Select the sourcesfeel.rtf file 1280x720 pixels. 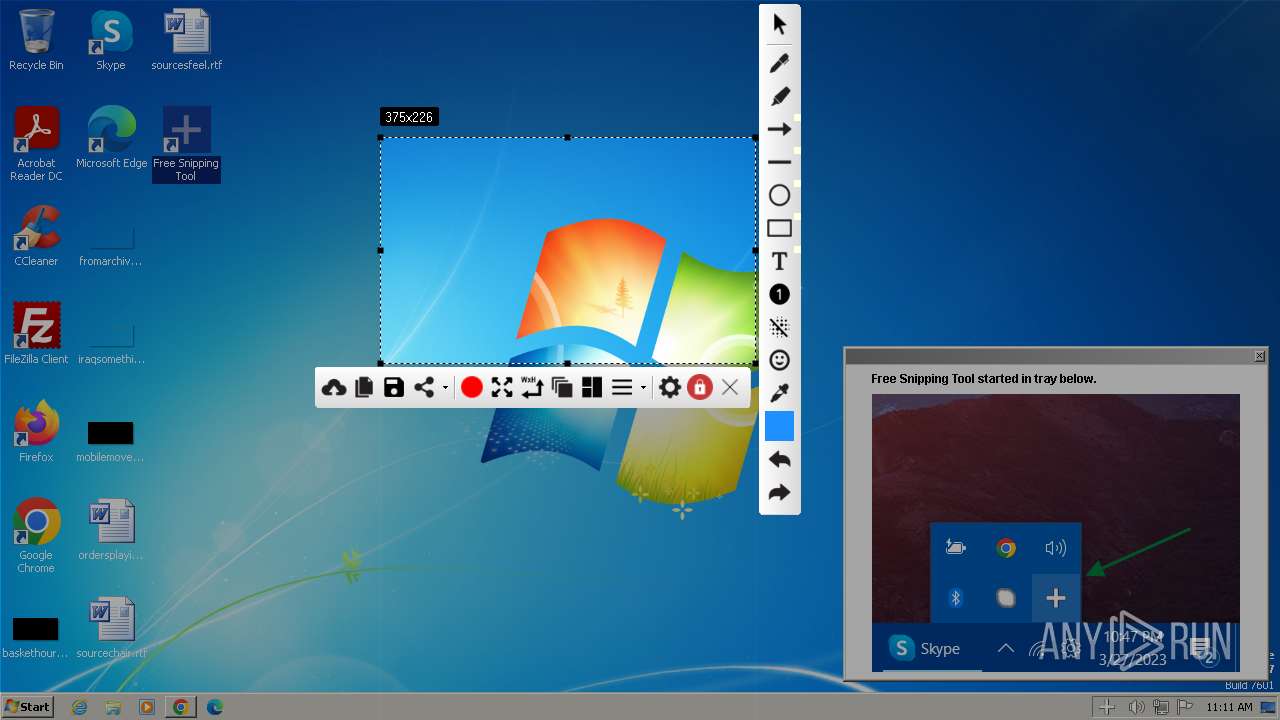(186, 41)
